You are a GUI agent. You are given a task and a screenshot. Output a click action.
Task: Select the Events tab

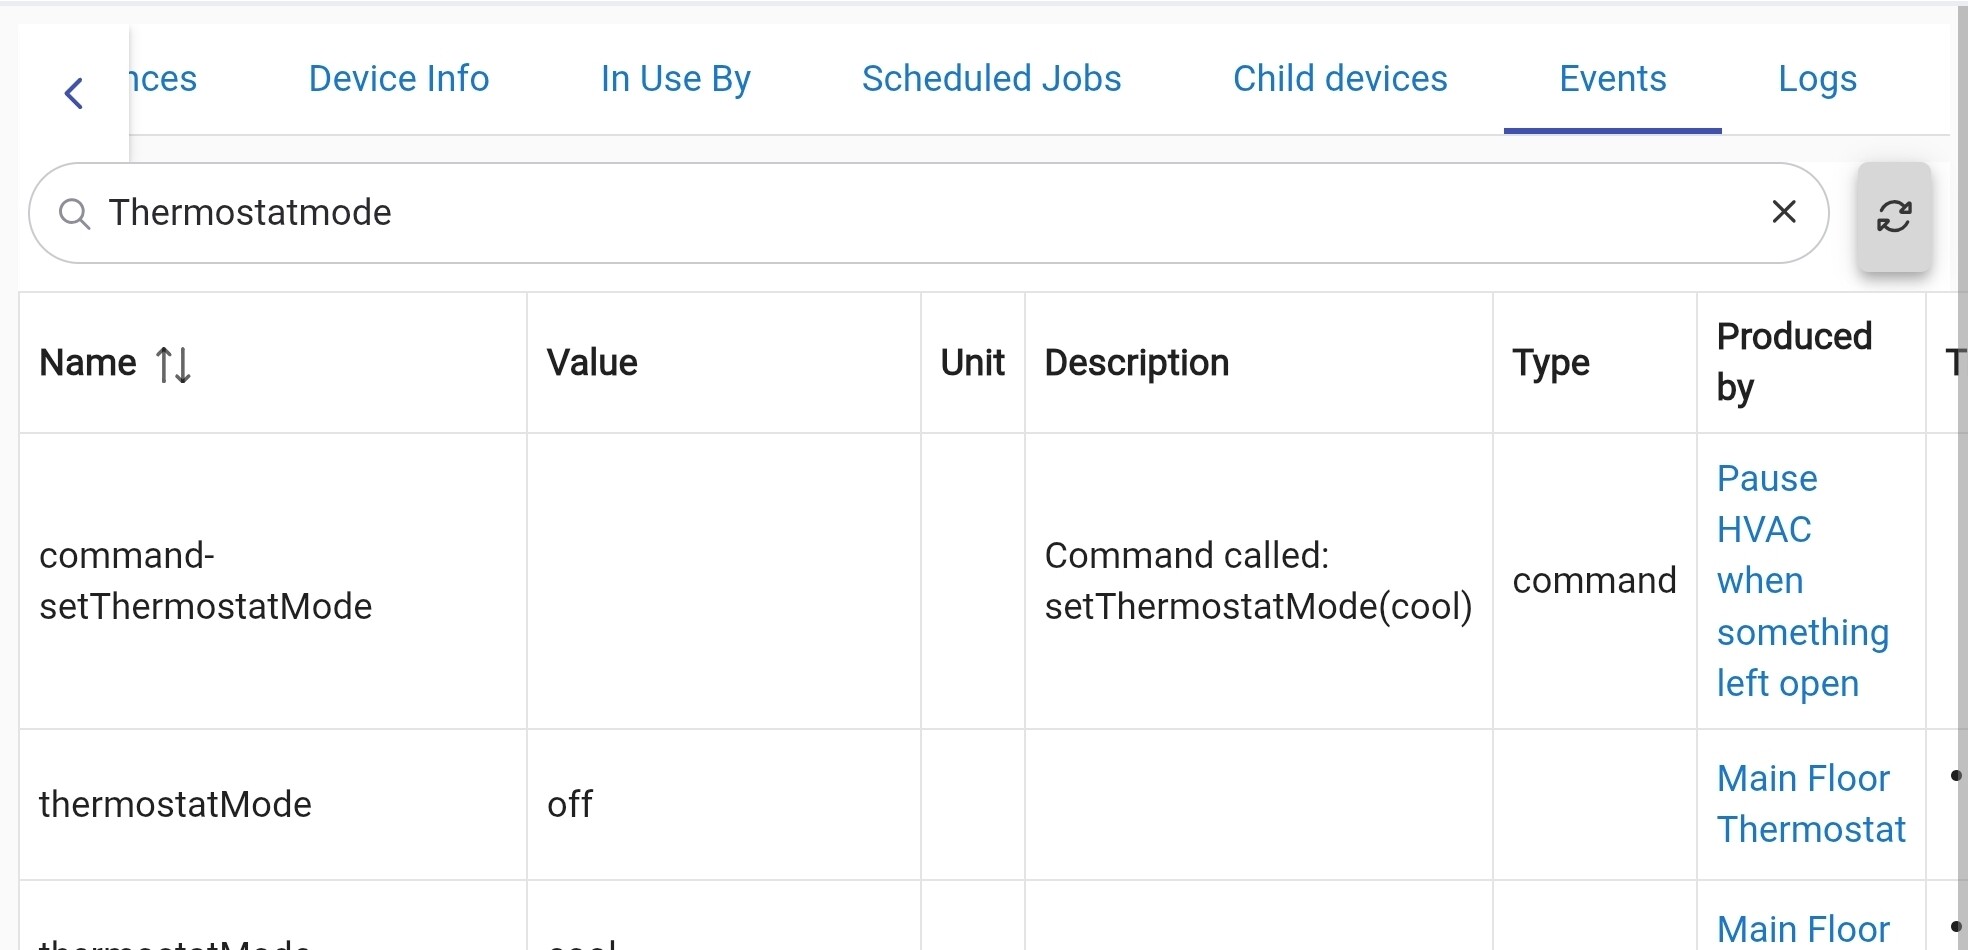(x=1612, y=79)
